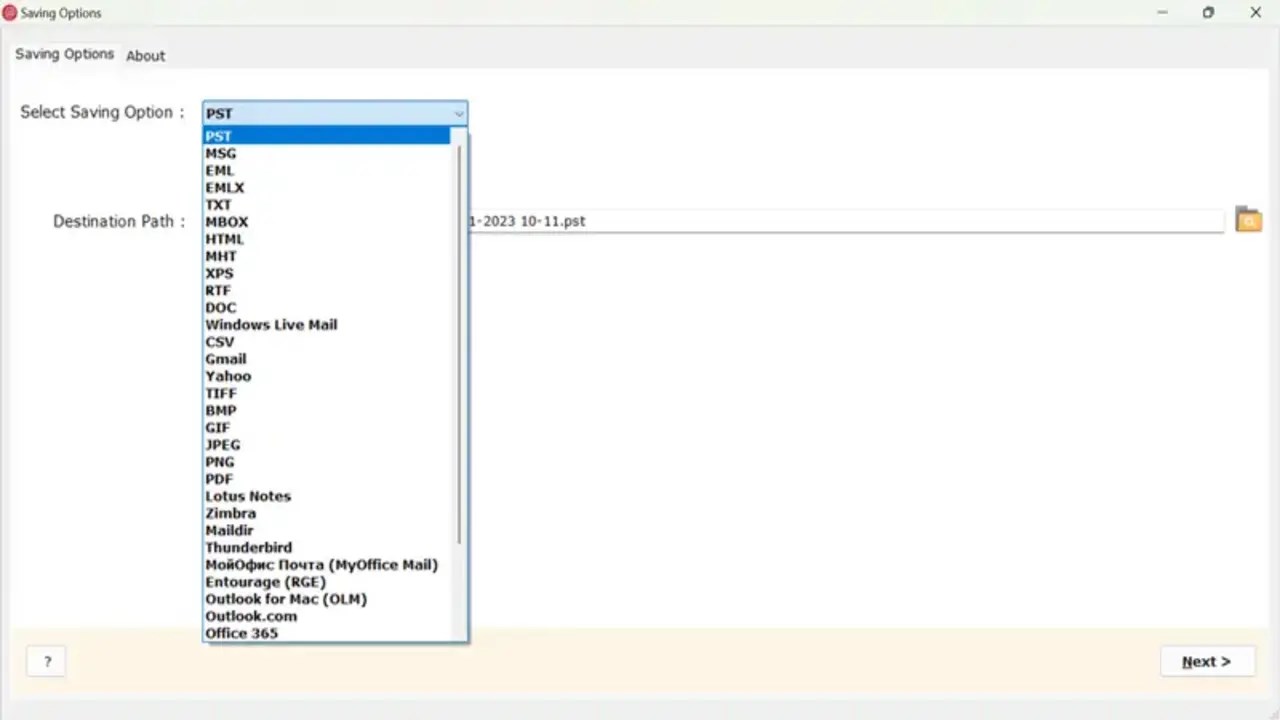Choose MSG from the saving list
The image size is (1280, 720).
click(327, 153)
